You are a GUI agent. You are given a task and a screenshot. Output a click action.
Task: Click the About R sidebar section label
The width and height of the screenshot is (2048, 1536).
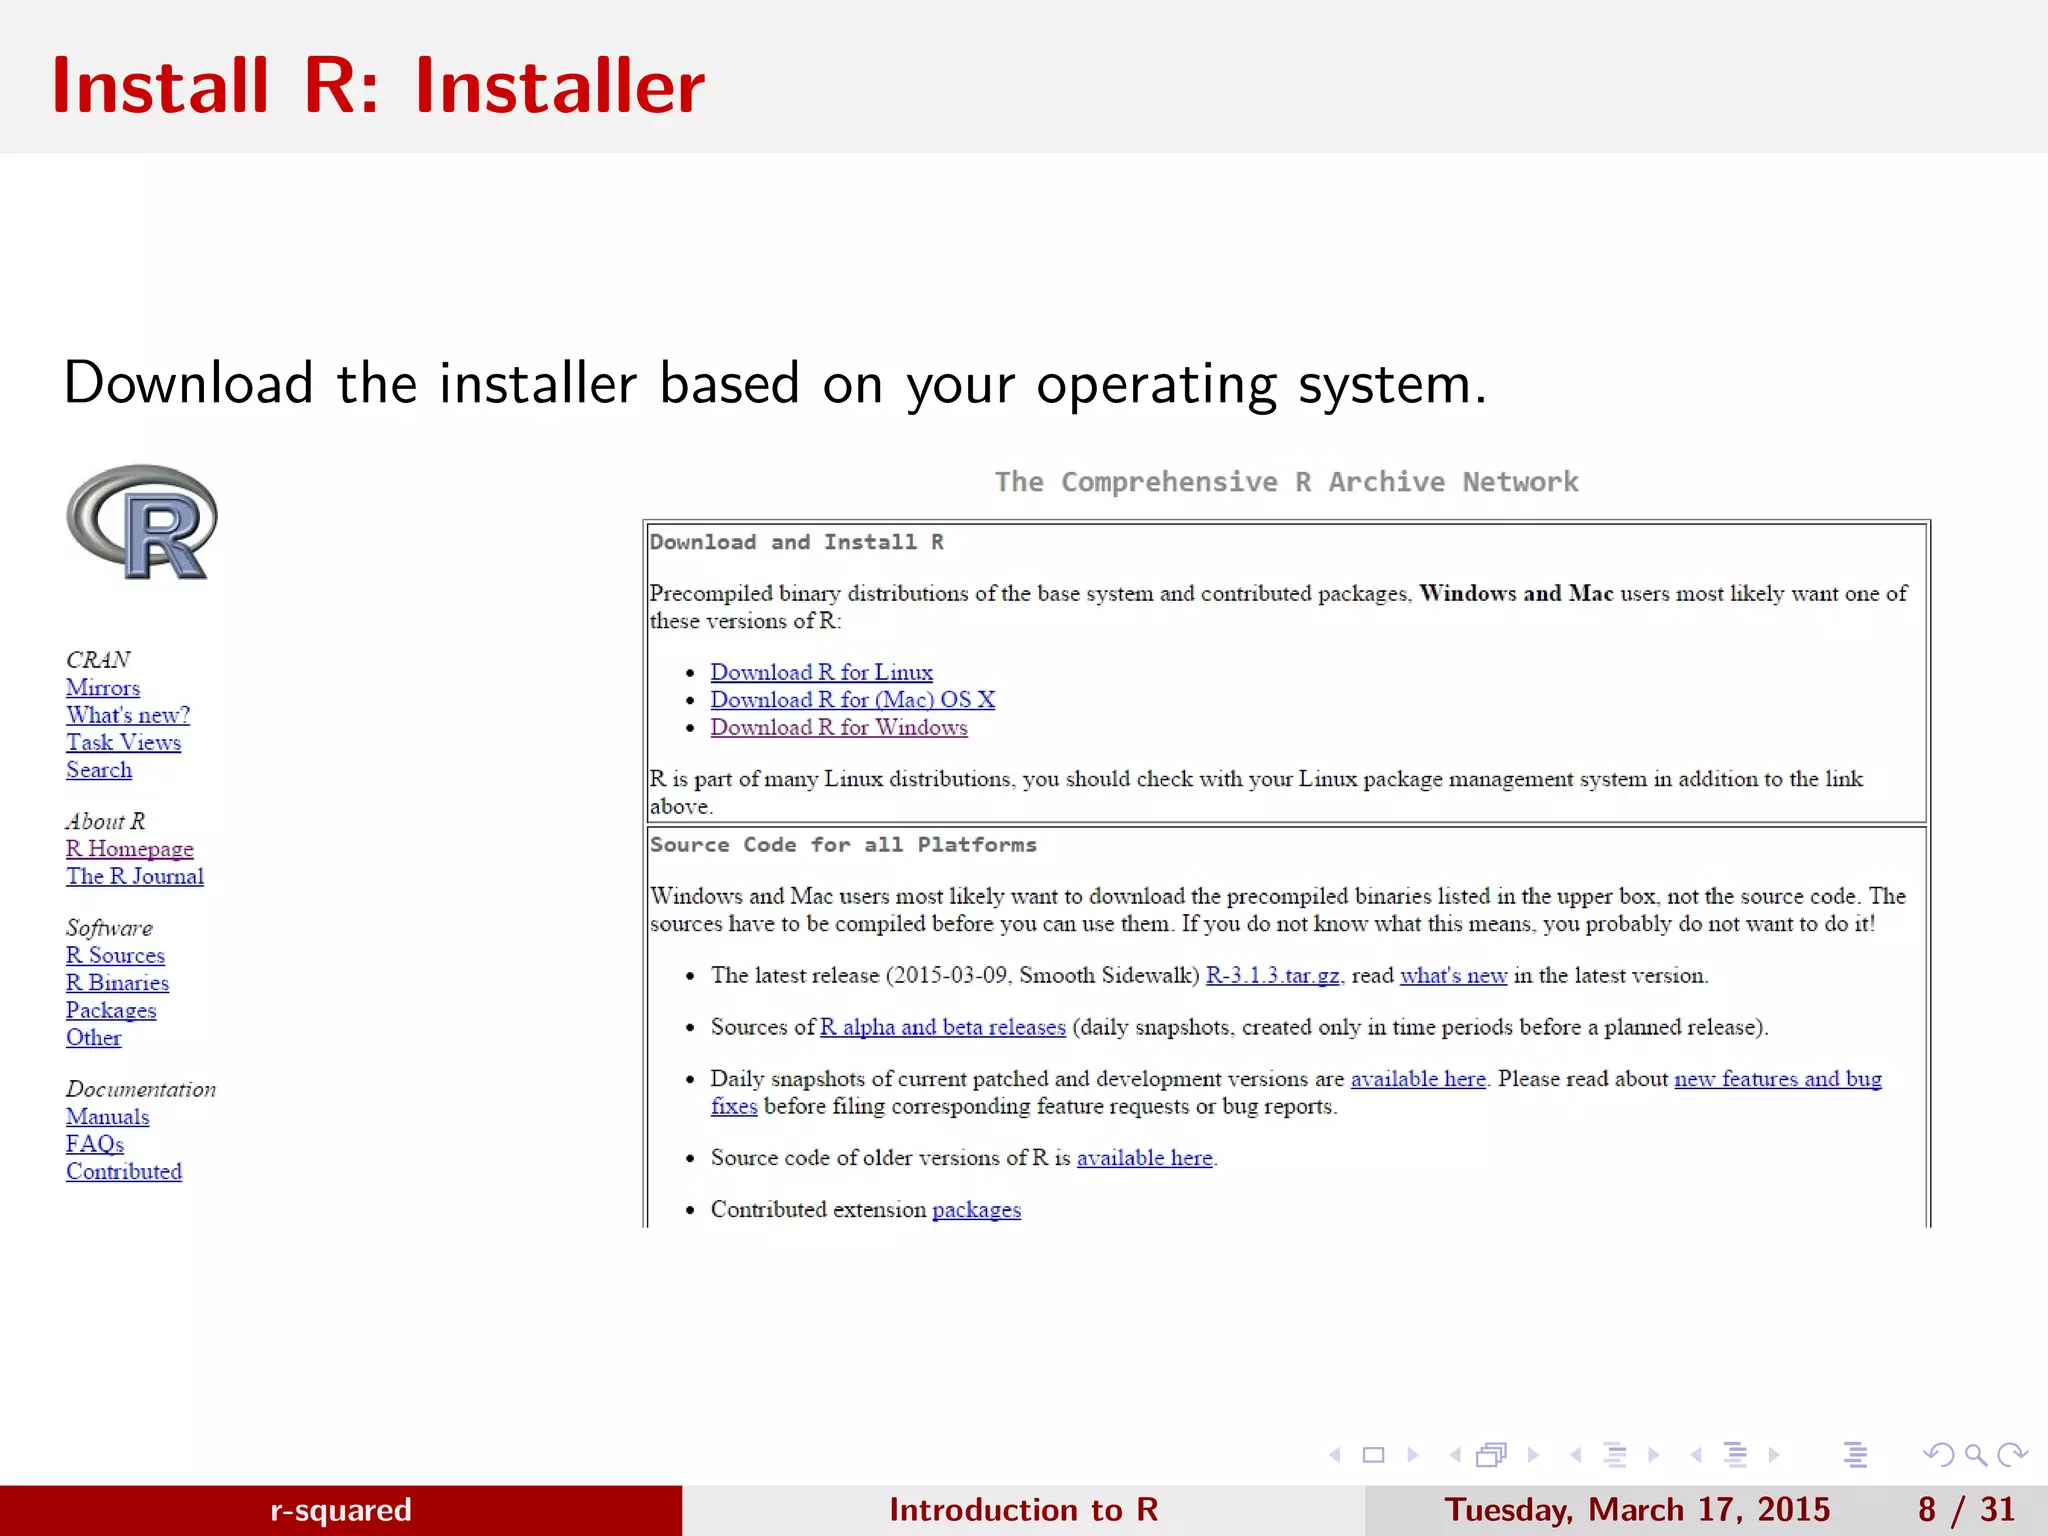(x=105, y=821)
